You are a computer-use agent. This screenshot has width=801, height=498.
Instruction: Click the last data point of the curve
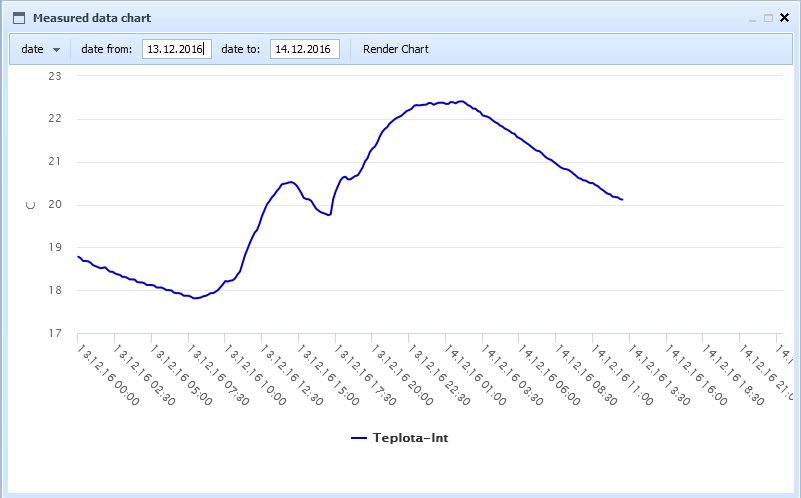point(622,200)
